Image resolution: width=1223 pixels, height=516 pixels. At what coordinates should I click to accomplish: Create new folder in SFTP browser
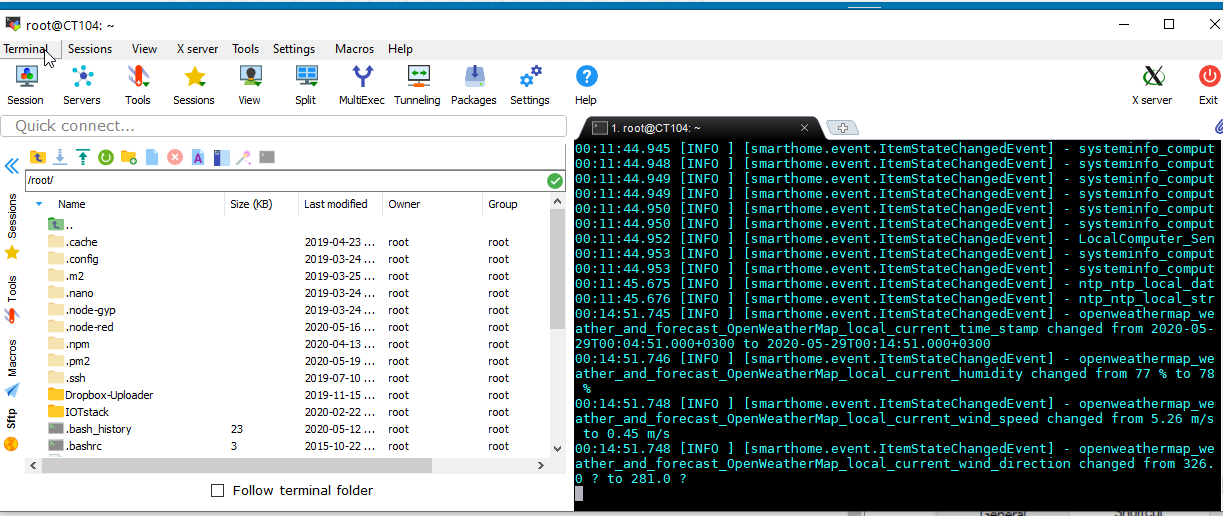(x=128, y=157)
